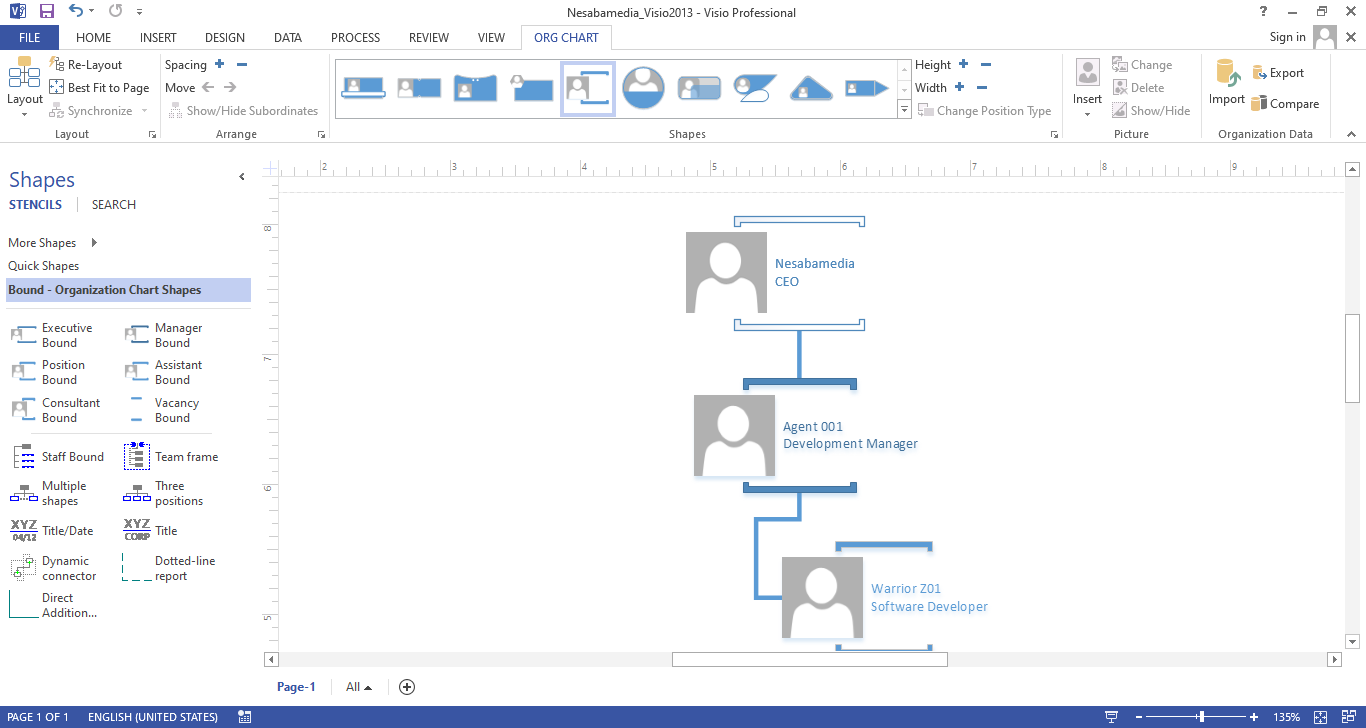Toggle fit page to window button

1320,717
